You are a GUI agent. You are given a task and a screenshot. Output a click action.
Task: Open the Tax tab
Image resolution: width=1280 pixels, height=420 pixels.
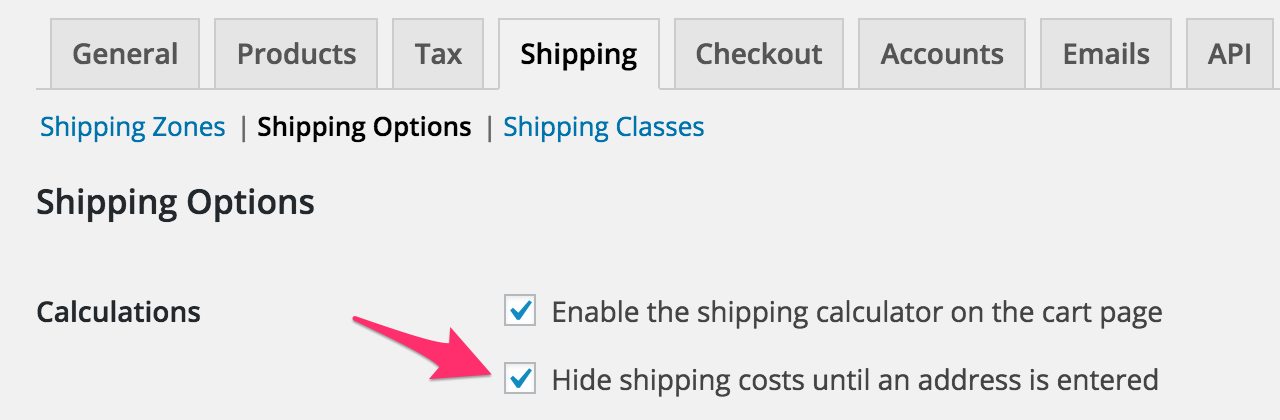click(438, 53)
